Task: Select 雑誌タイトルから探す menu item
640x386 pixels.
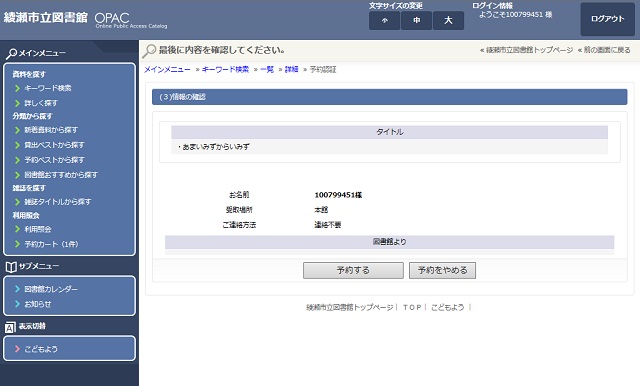Action: click(58, 202)
